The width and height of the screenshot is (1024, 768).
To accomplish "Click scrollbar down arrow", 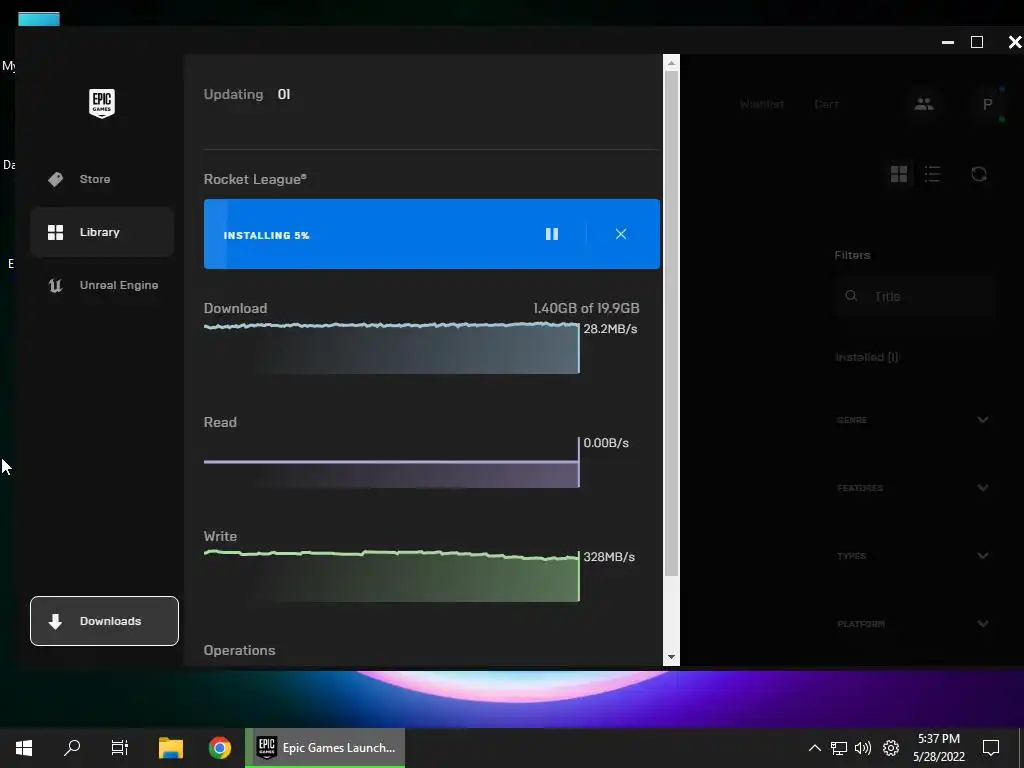I will click(671, 658).
